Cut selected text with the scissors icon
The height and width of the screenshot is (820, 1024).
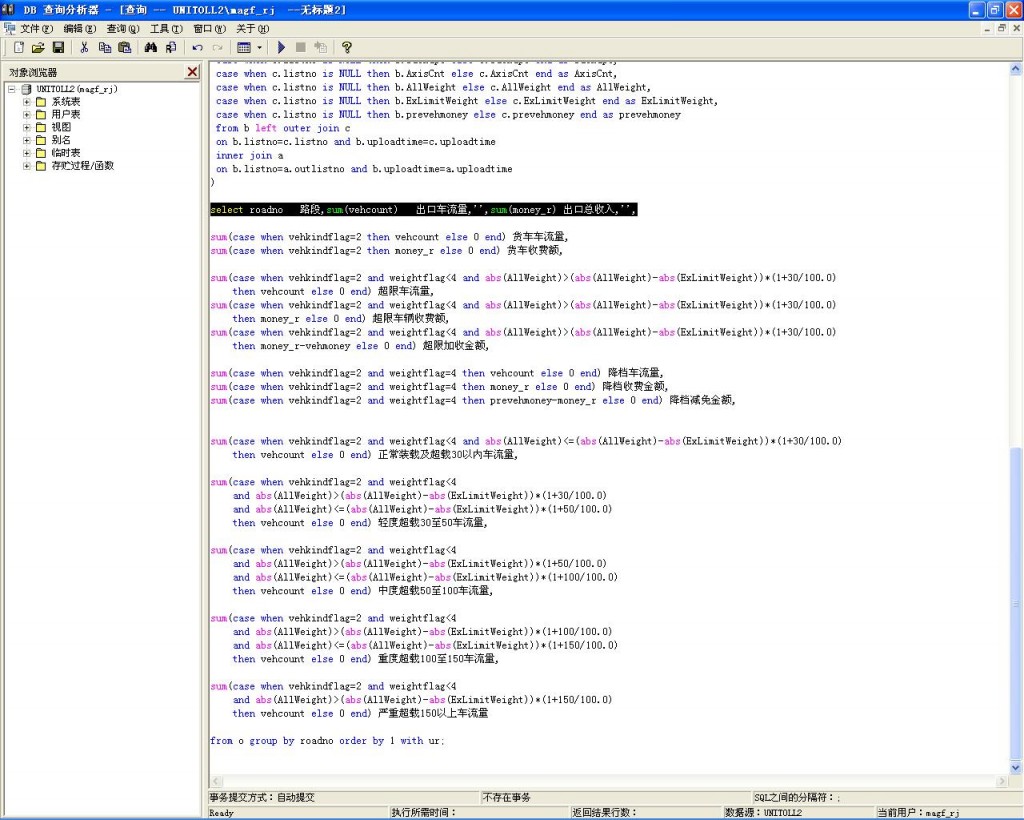tap(84, 47)
